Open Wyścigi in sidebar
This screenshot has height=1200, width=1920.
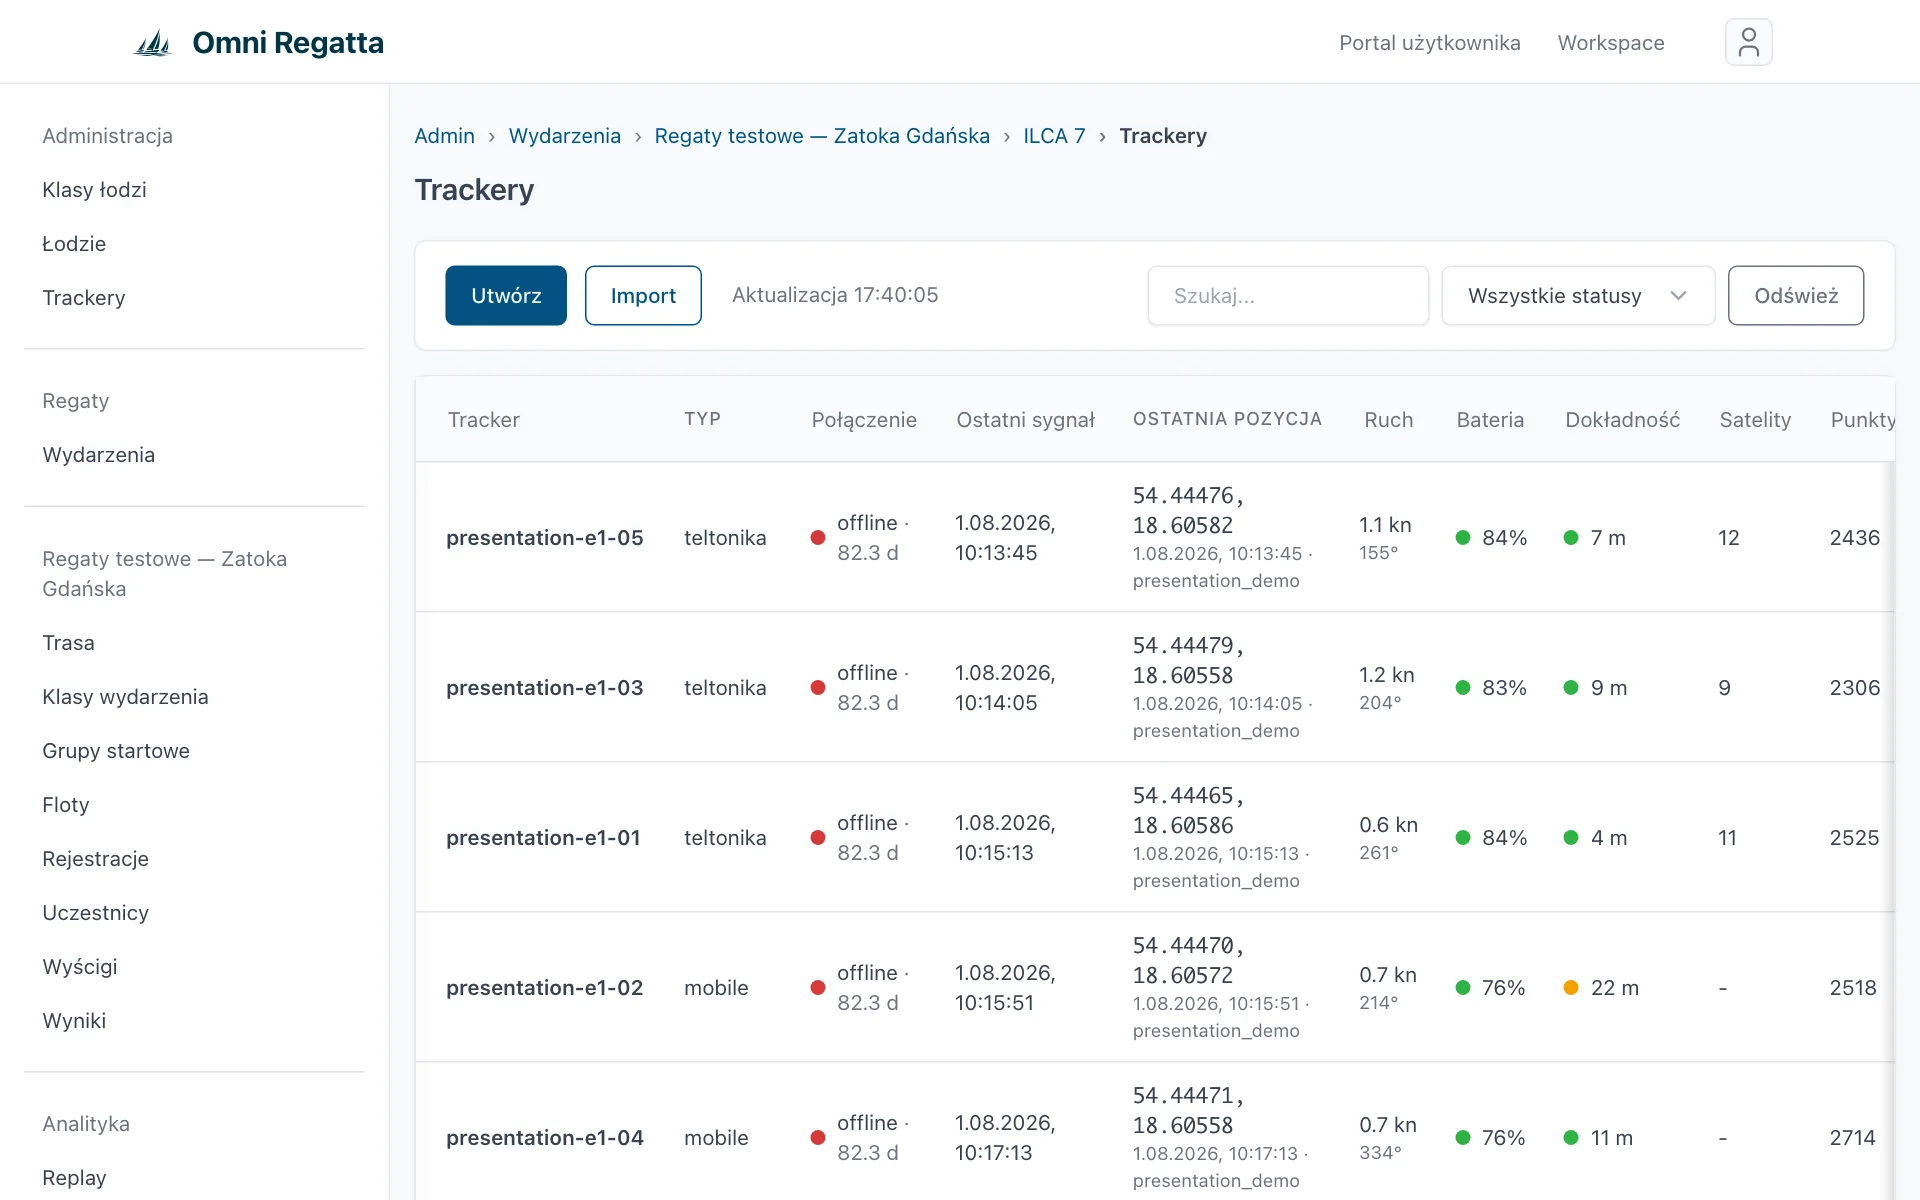pyautogui.click(x=80, y=967)
